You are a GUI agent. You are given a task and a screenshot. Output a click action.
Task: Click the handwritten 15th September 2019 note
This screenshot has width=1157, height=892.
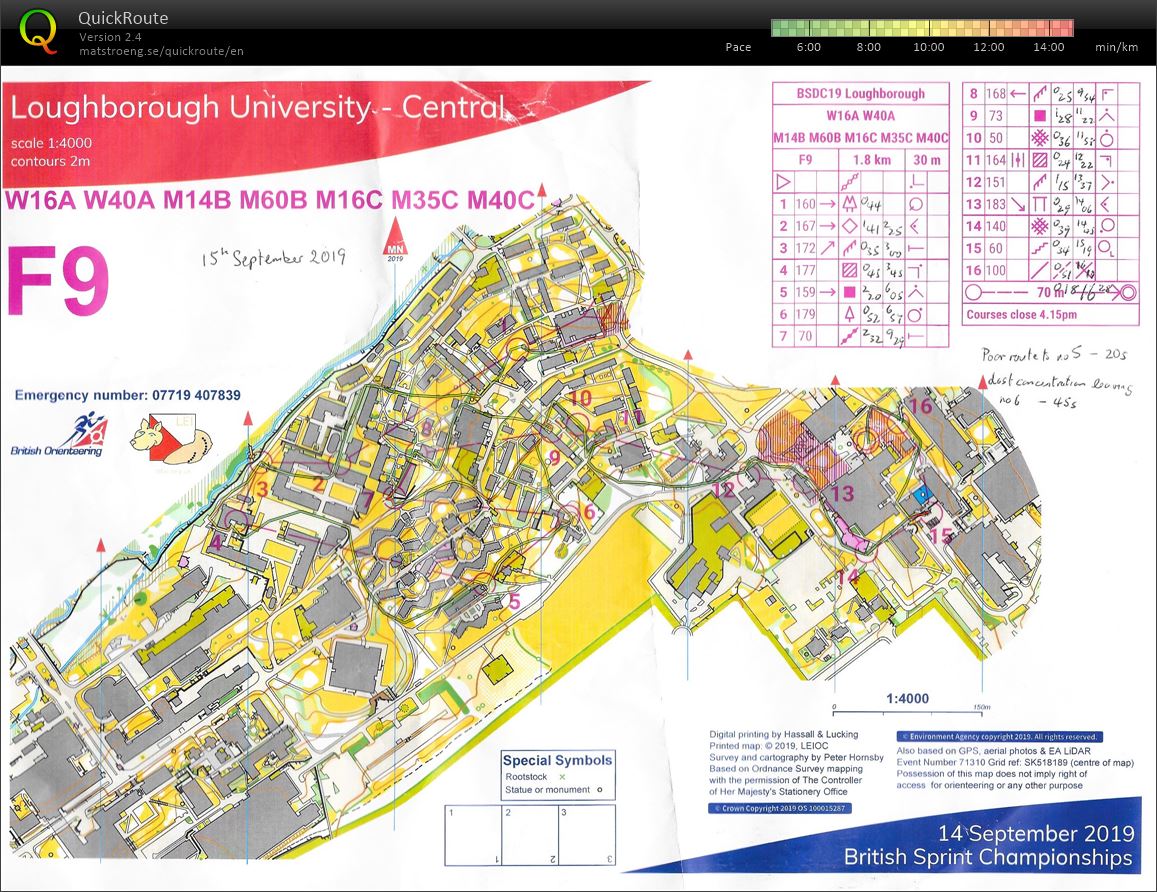(x=274, y=257)
